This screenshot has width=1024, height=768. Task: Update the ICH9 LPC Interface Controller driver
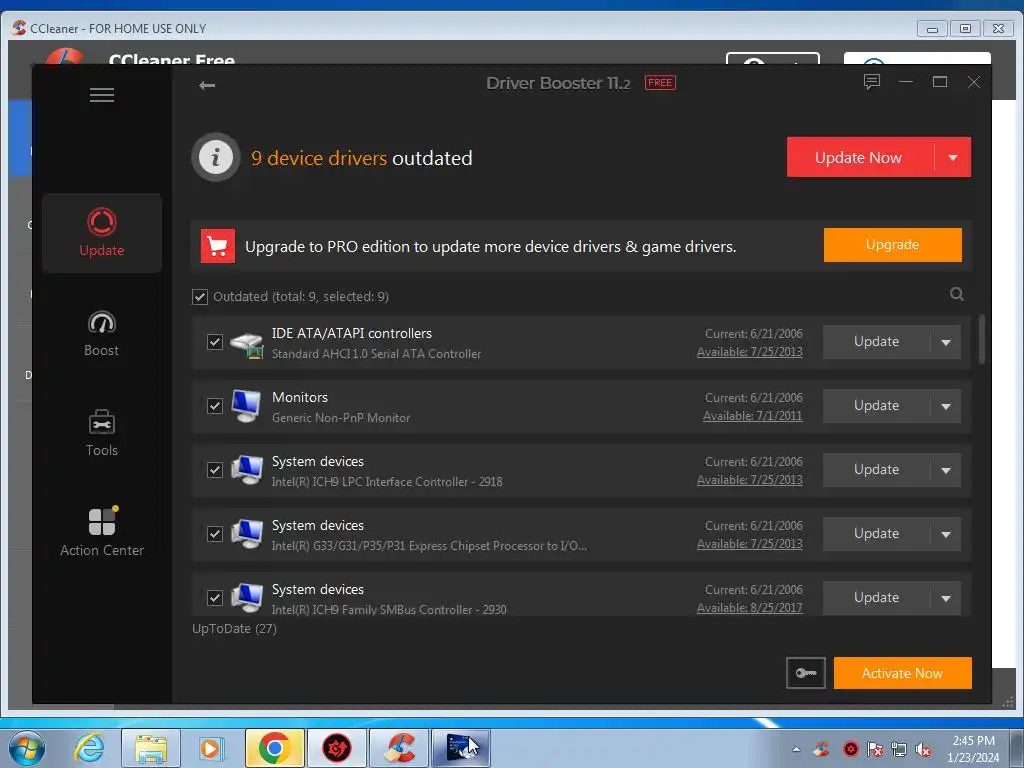pyautogui.click(x=876, y=470)
